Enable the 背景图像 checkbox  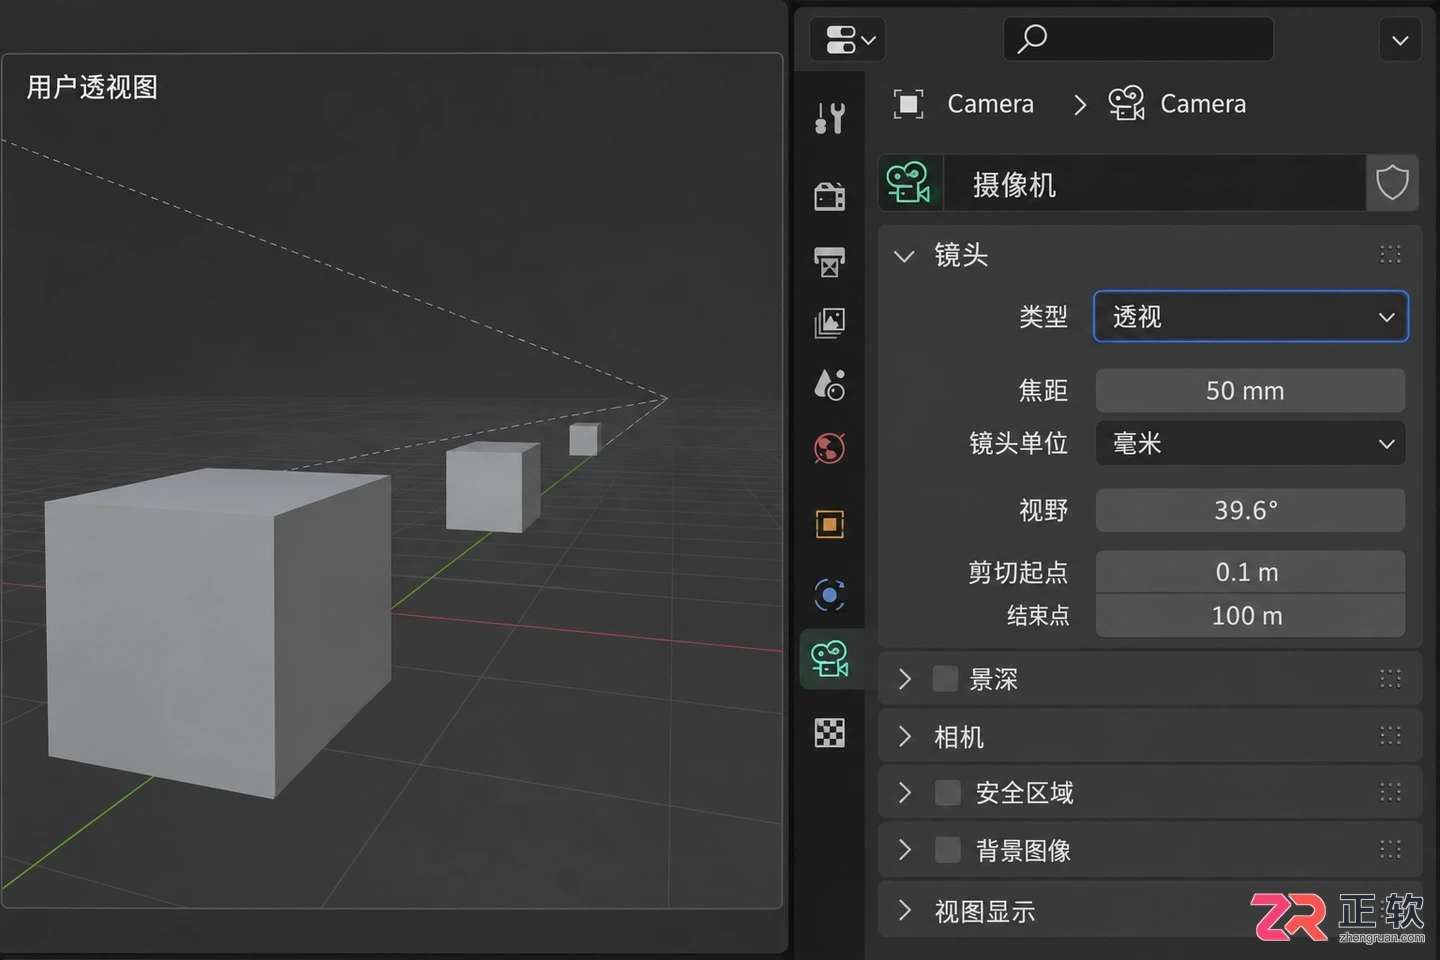click(947, 850)
